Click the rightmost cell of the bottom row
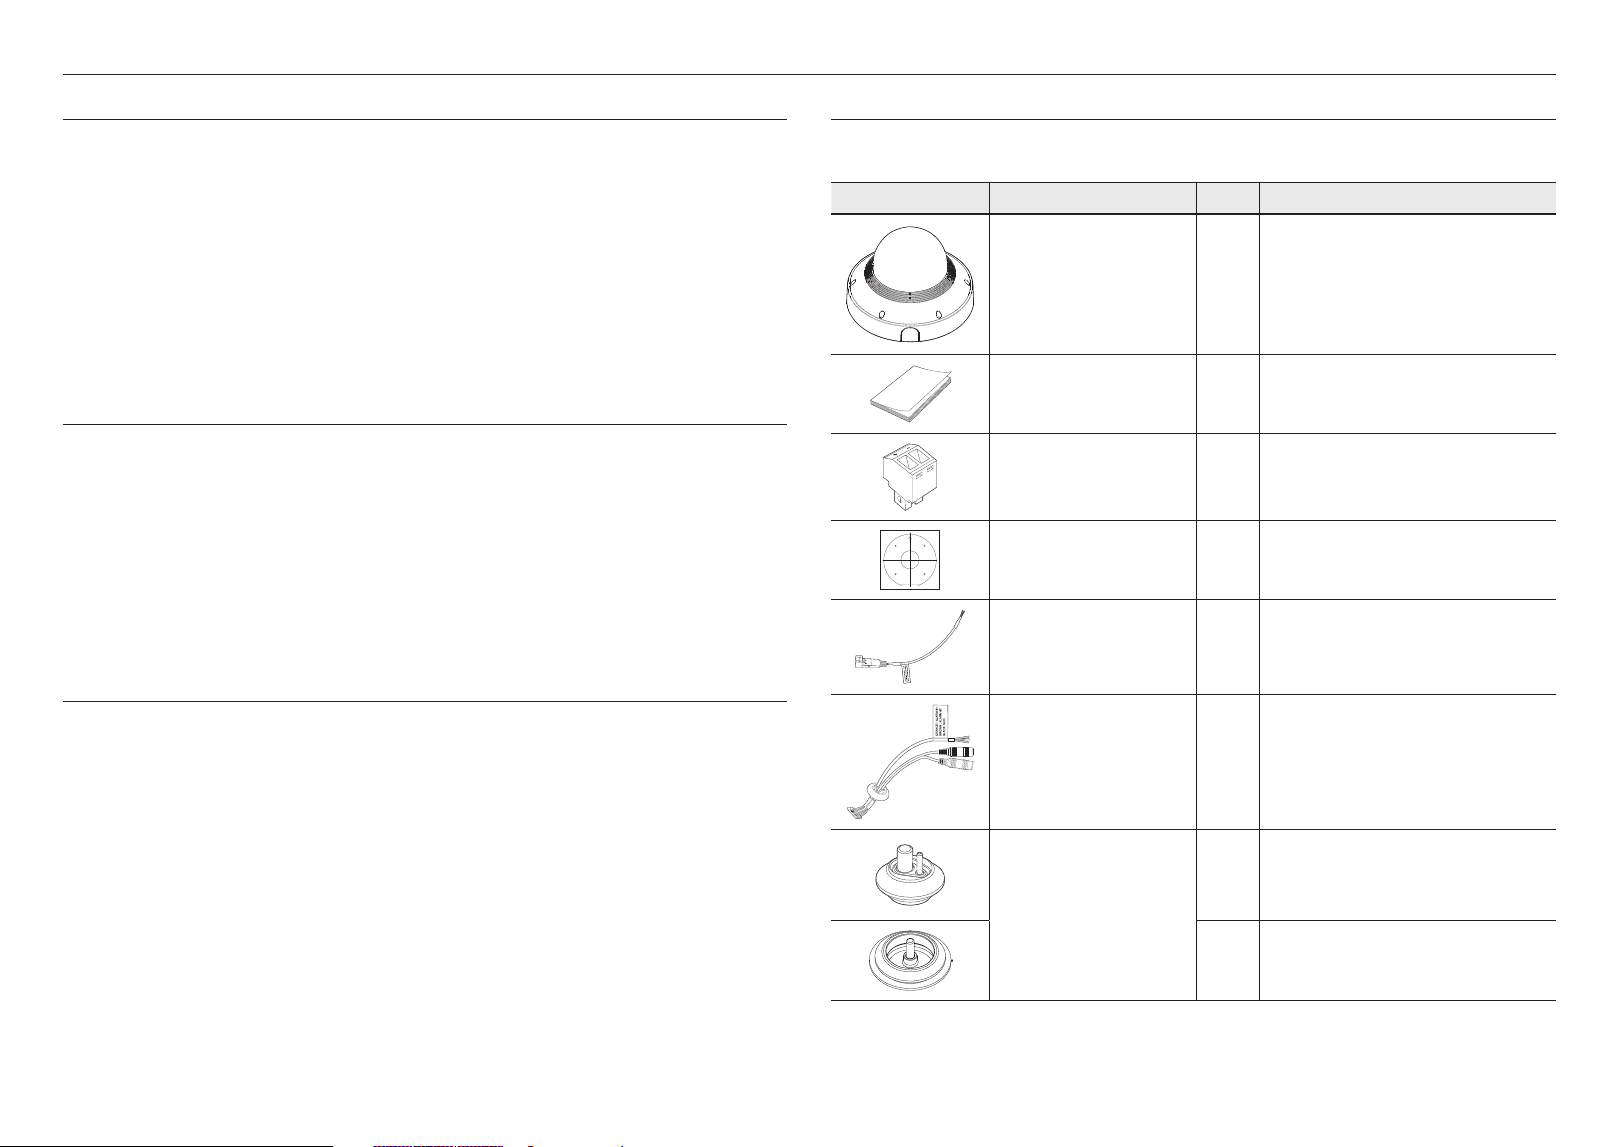 click(x=1408, y=961)
